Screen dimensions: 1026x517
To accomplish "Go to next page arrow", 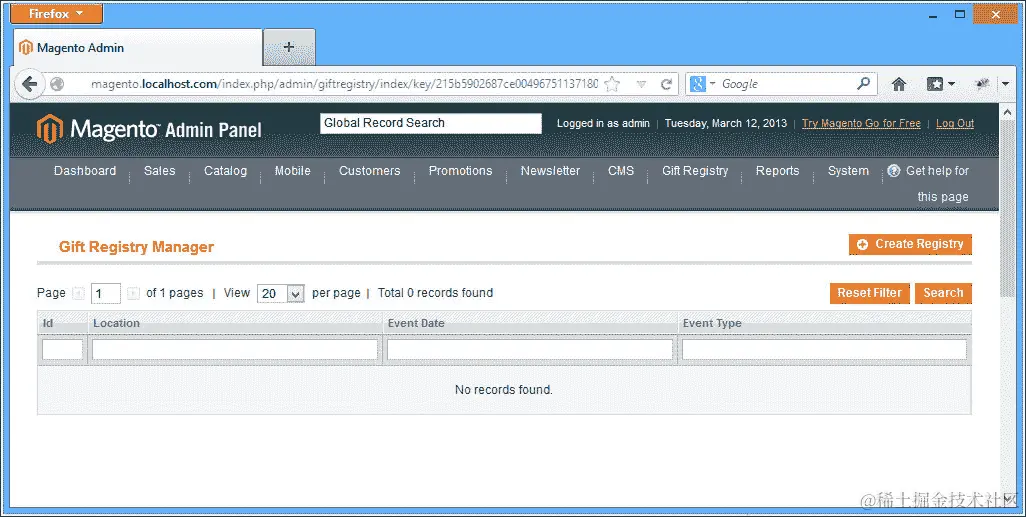I will tap(133, 293).
